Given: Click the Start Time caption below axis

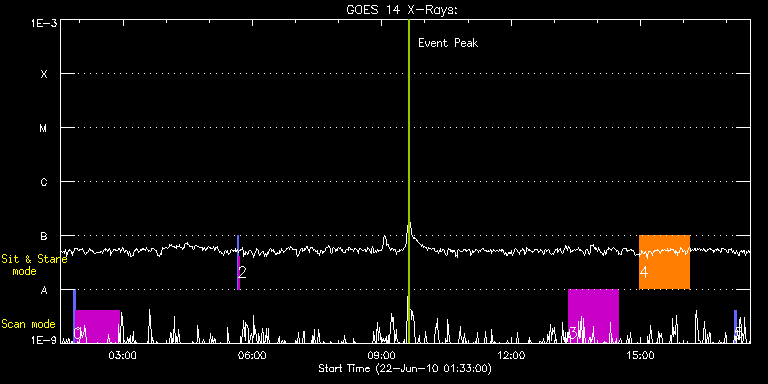Looking at the screenshot, I should 405,369.
